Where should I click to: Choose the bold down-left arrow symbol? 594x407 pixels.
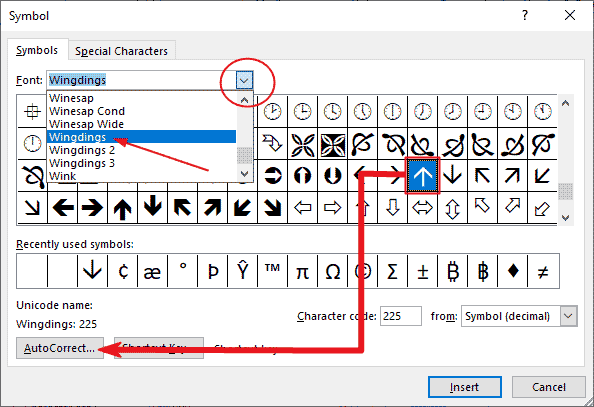click(x=242, y=207)
